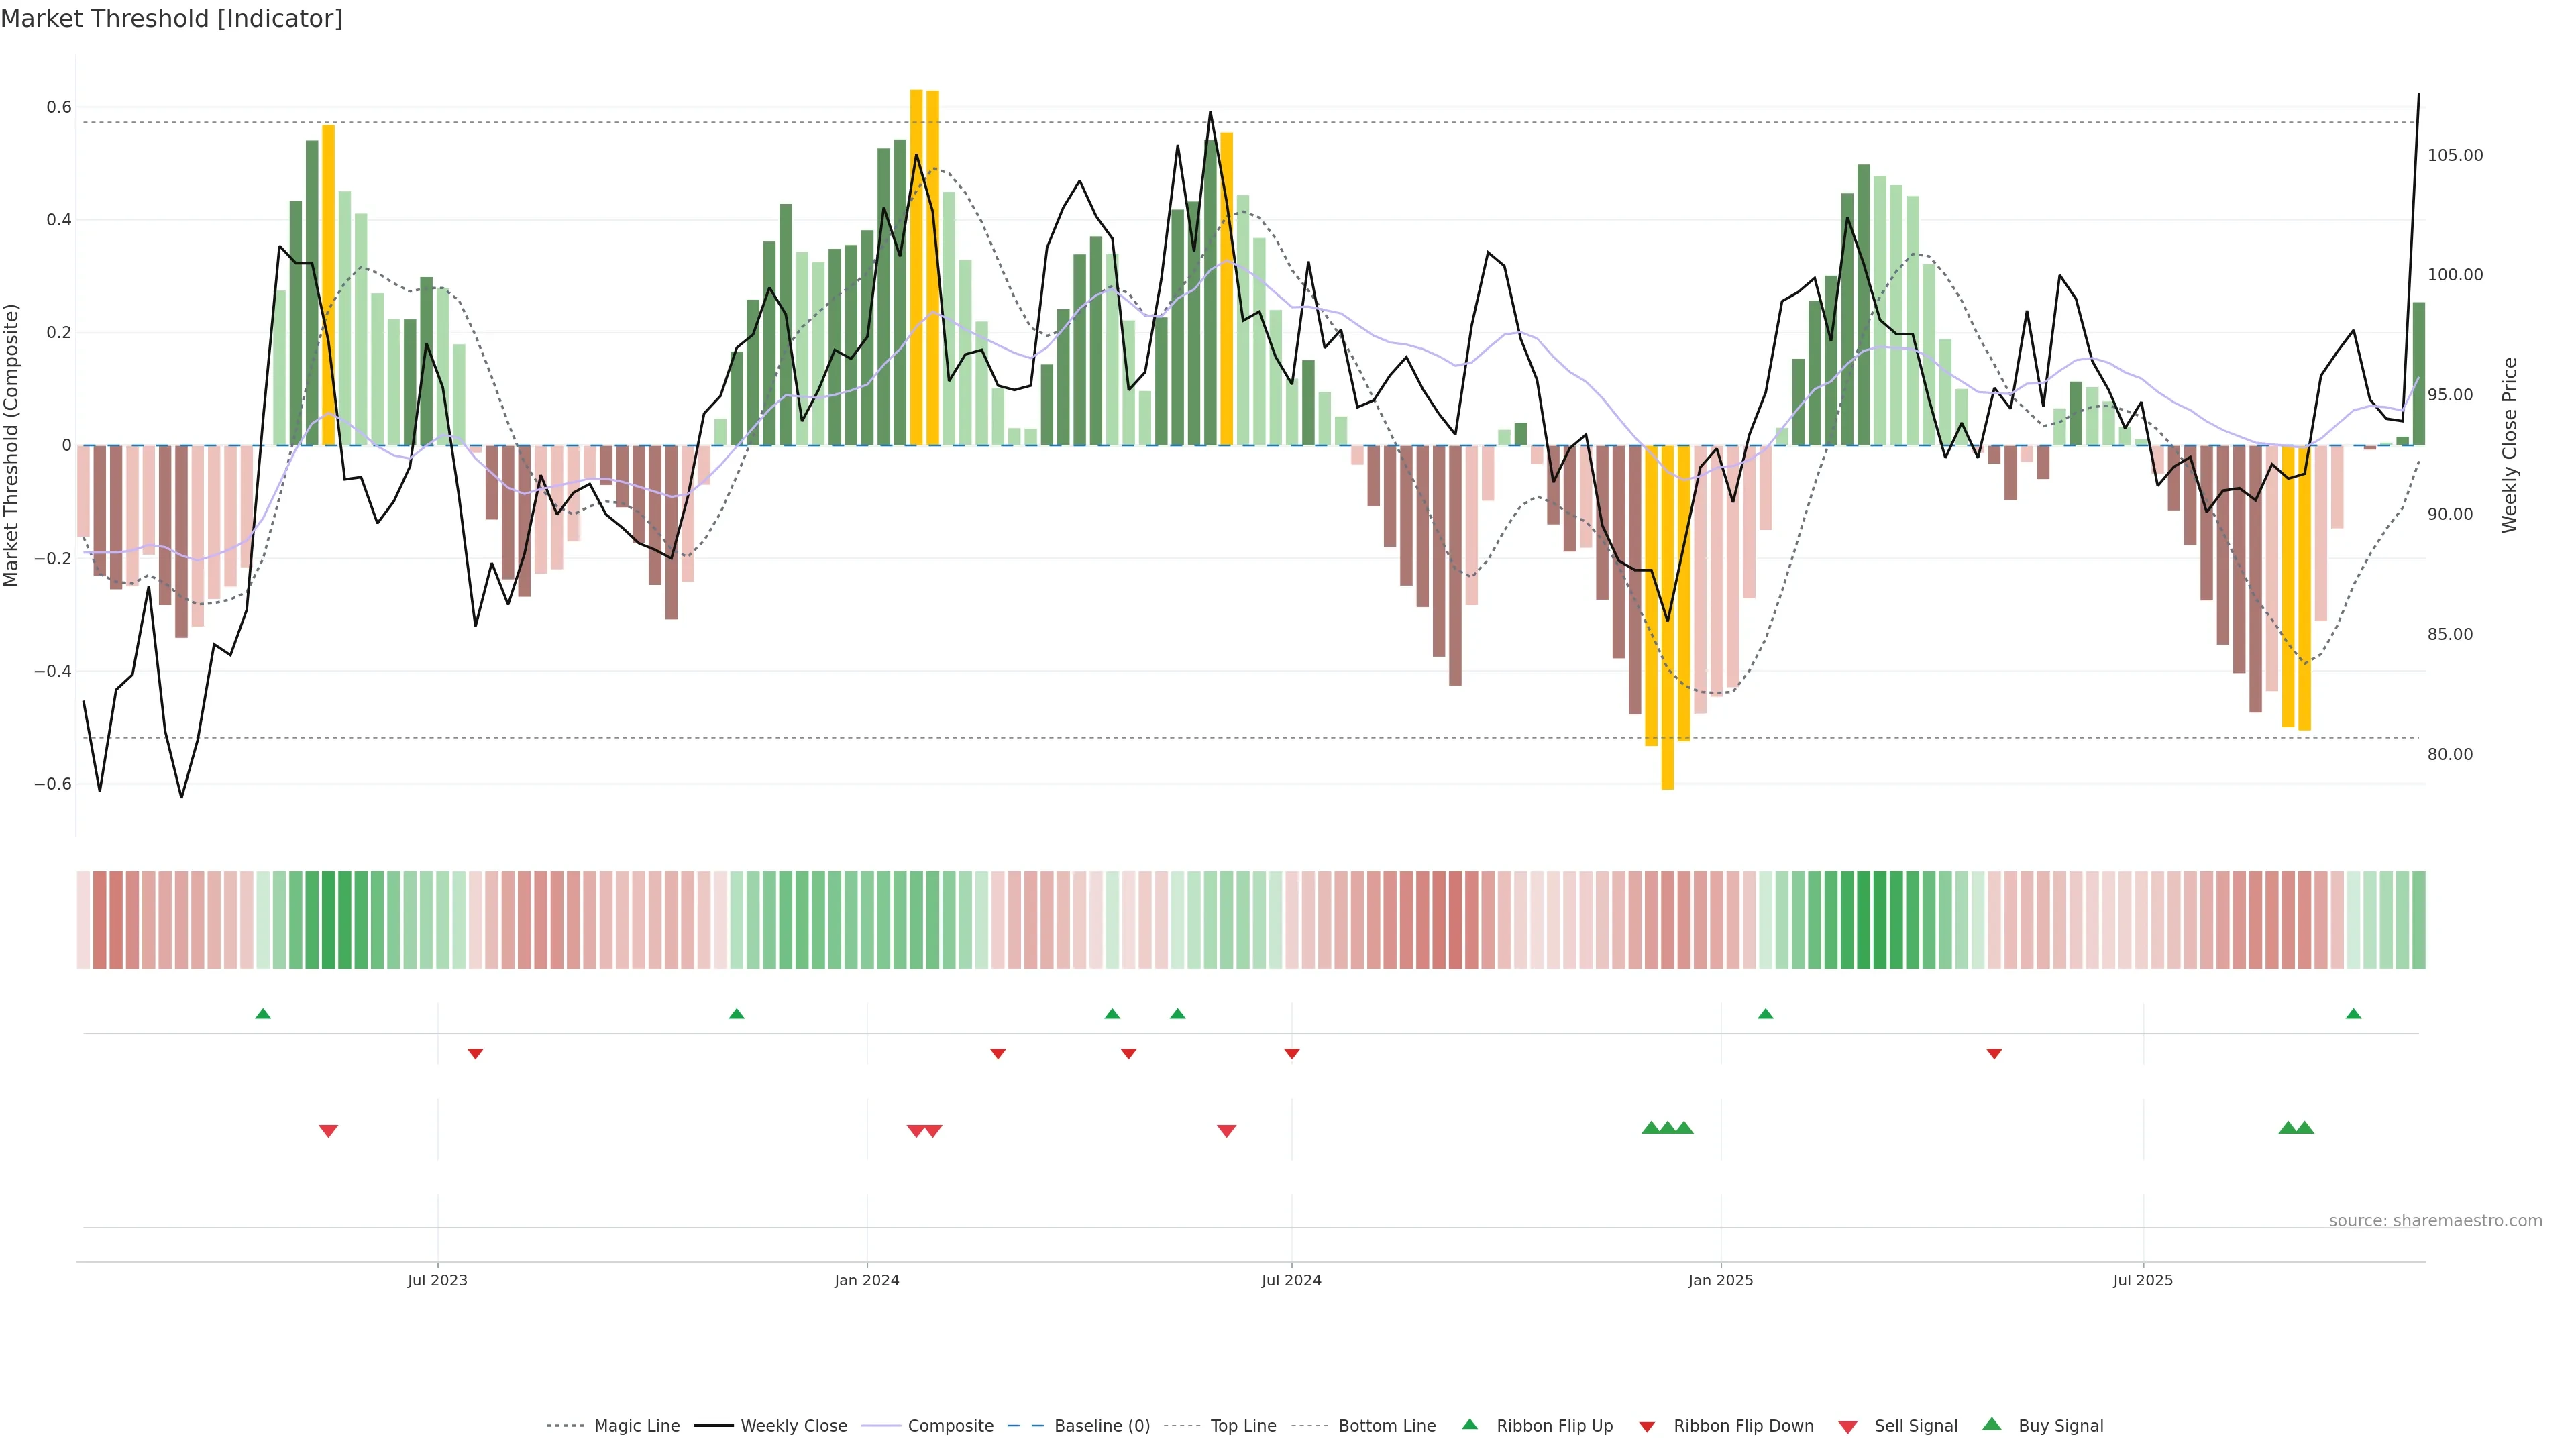Click the Sell Signal legend item

pyautogui.click(x=1915, y=1426)
